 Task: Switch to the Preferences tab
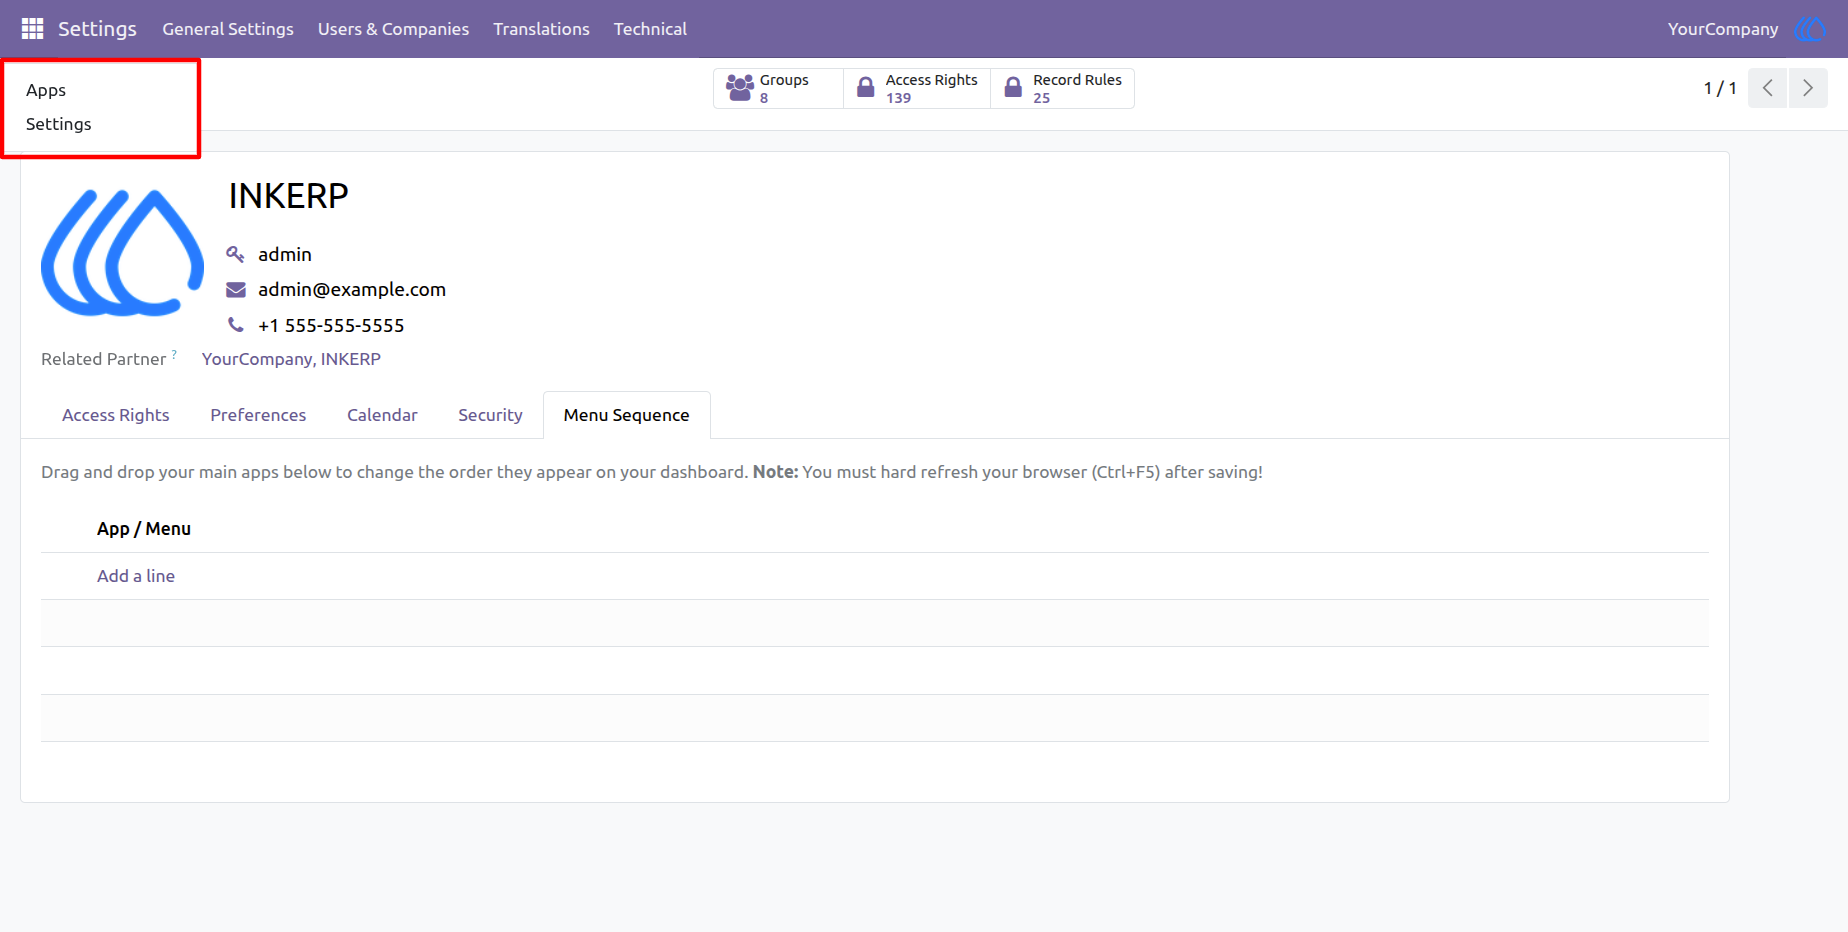pos(258,415)
